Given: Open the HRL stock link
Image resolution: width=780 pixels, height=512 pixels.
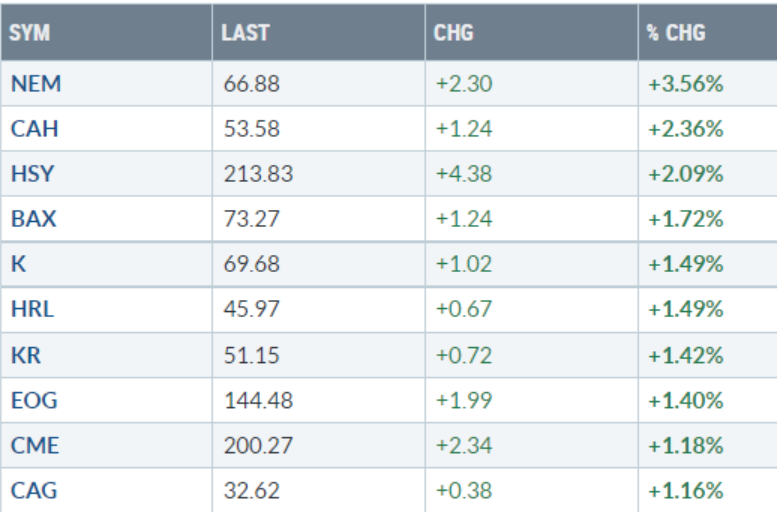Looking at the screenshot, I should coord(31,309).
